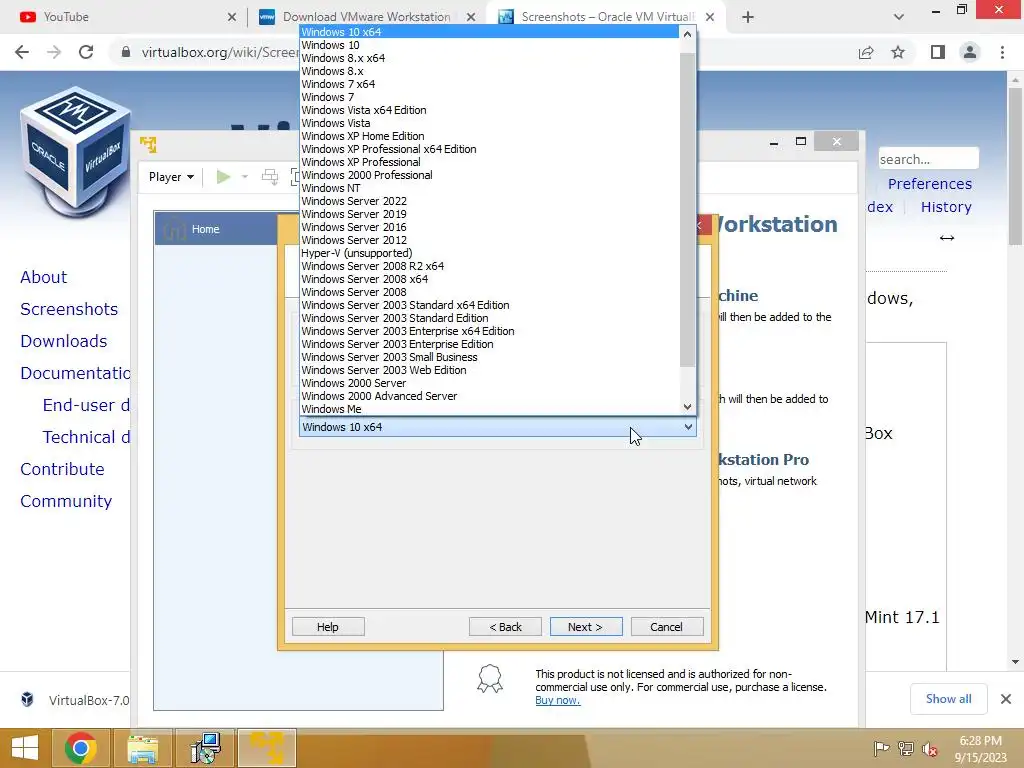1024x768 pixels.
Task: Click the Buy now link
Action: [557, 700]
